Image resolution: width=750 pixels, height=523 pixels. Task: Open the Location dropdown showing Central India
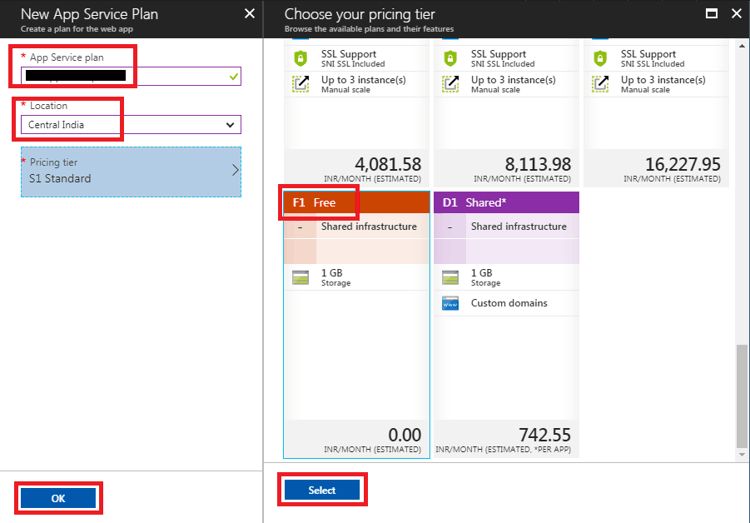[x=131, y=125]
